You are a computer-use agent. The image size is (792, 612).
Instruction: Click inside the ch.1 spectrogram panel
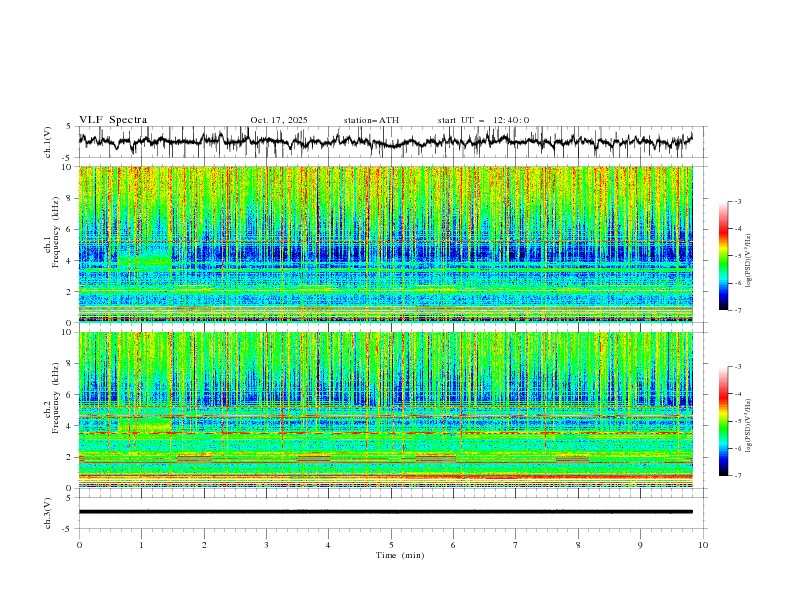385,244
